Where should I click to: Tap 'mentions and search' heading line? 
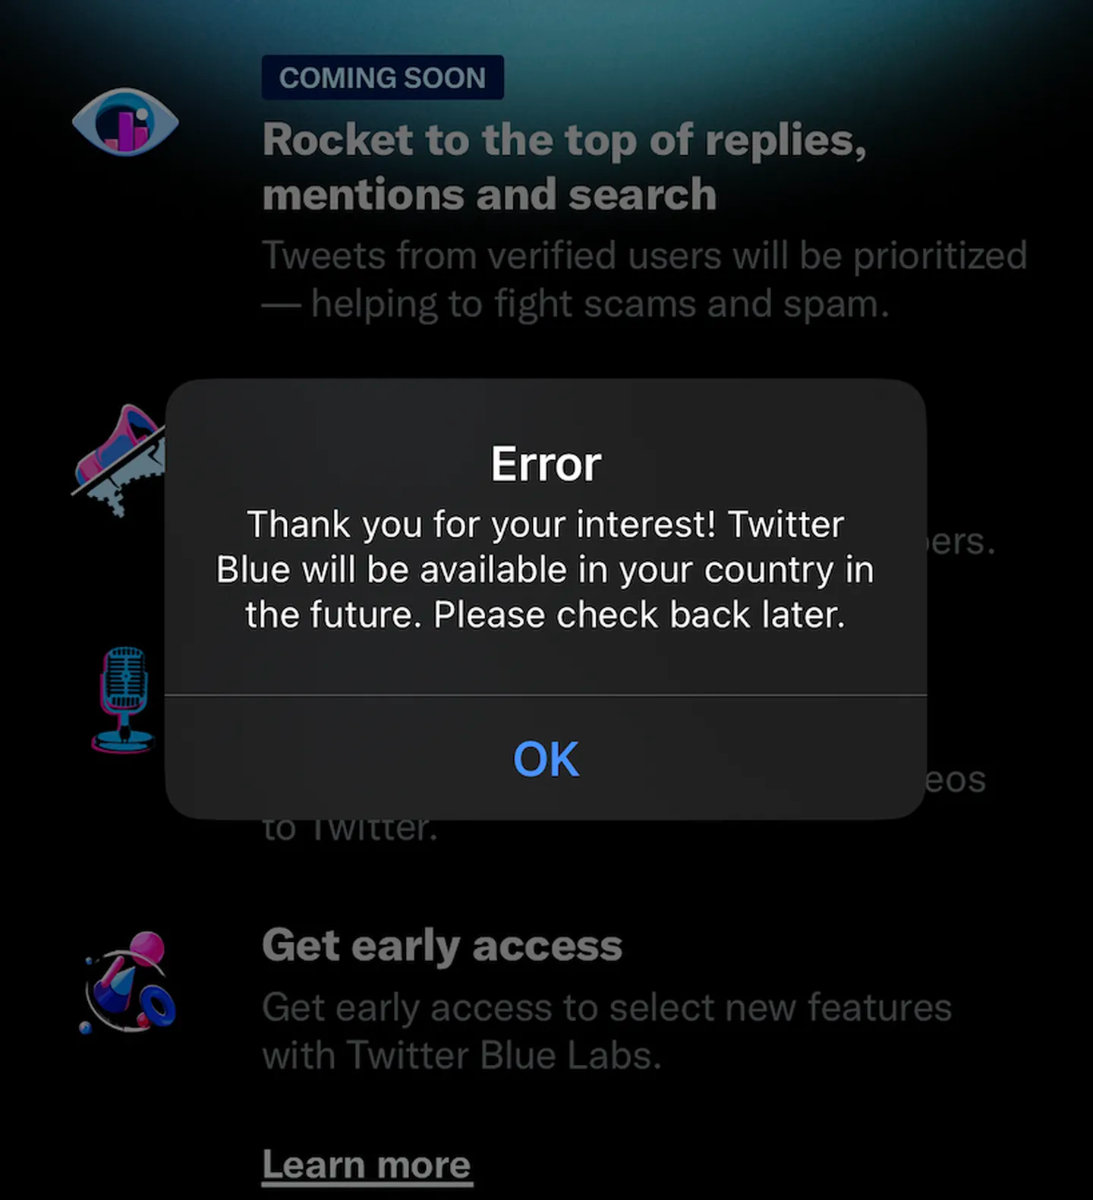click(489, 194)
